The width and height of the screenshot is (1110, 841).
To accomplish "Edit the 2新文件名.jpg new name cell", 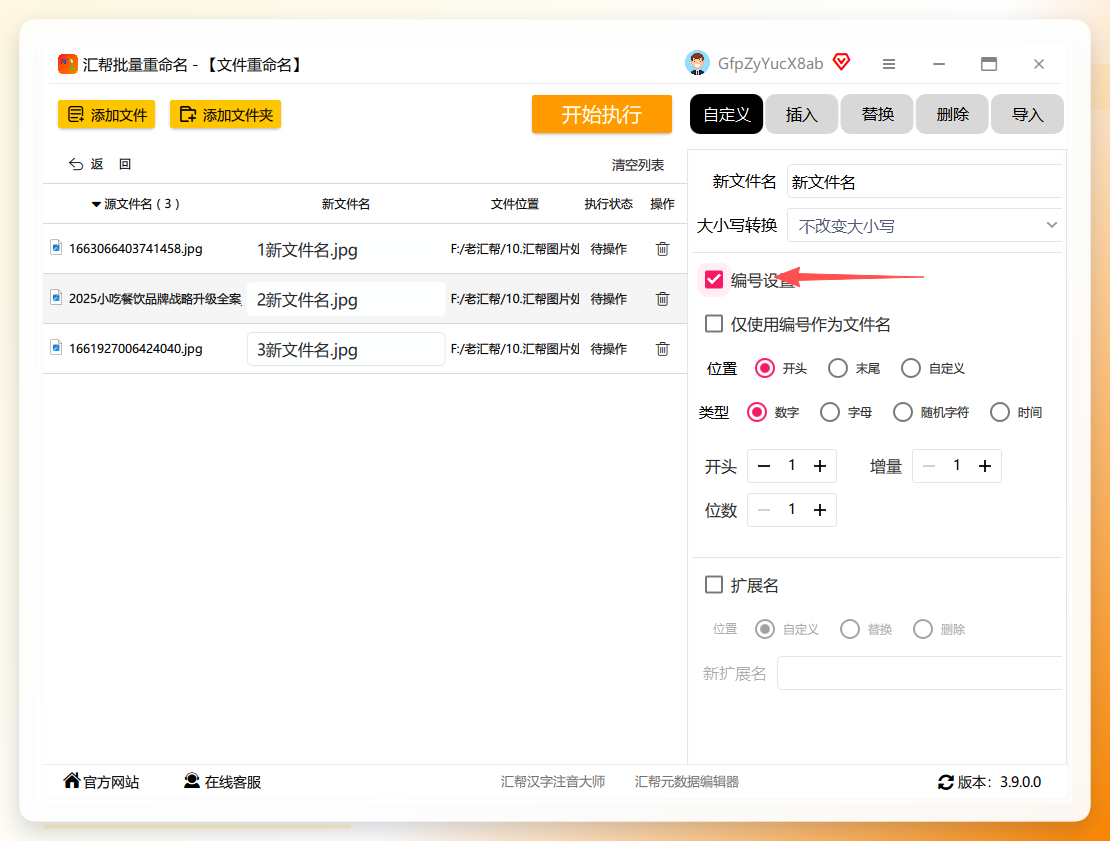I will (x=346, y=299).
